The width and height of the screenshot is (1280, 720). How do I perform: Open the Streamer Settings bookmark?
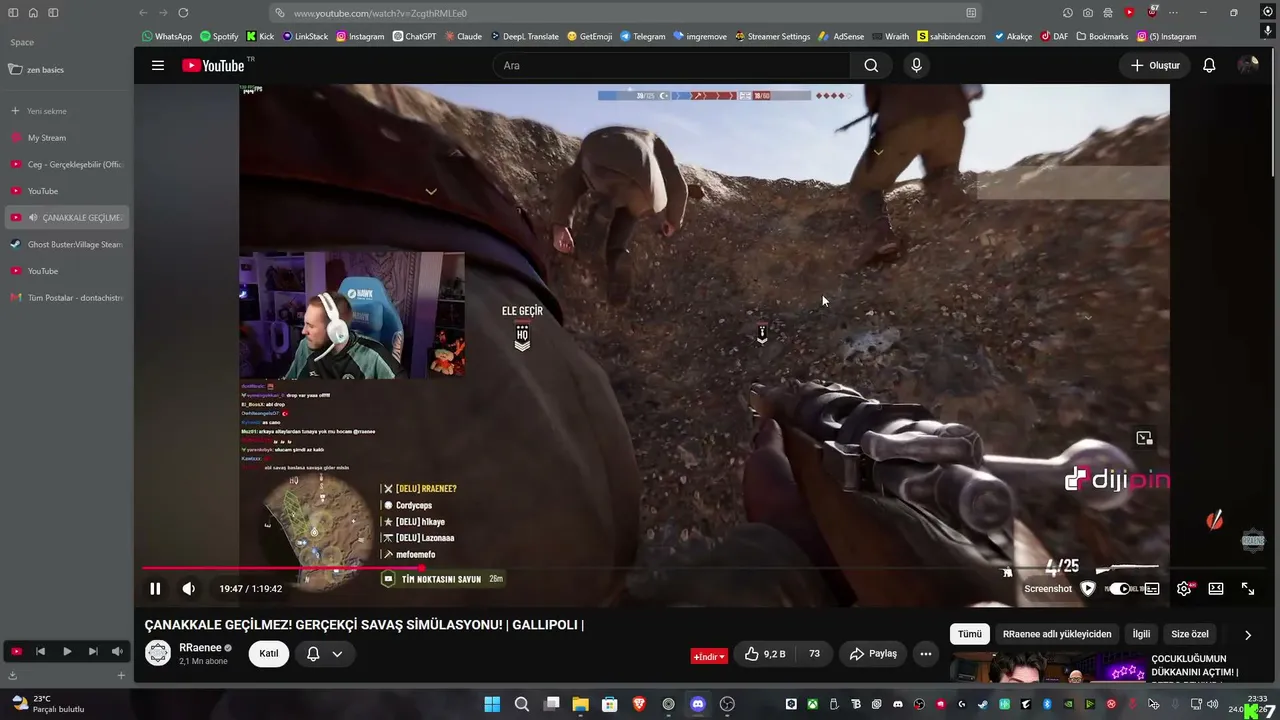click(772, 37)
